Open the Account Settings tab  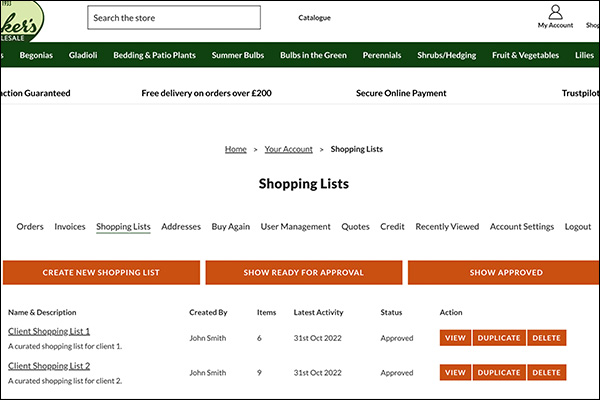(x=521, y=227)
